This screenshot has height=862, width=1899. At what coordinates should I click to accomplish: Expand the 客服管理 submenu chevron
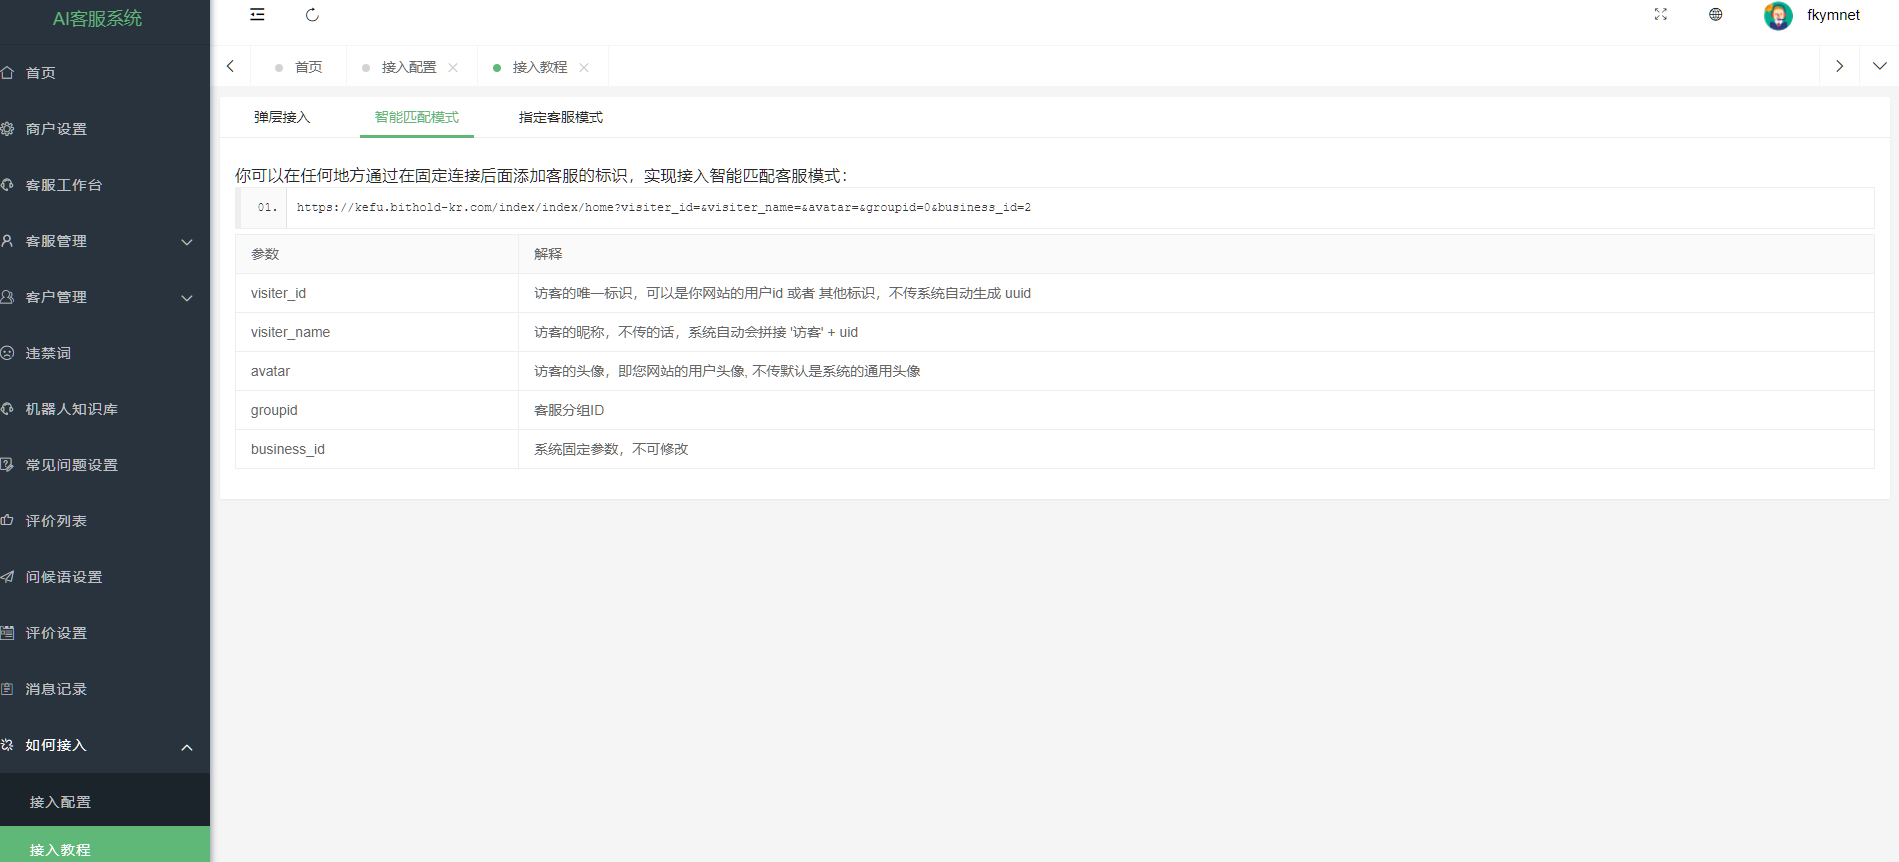point(187,242)
